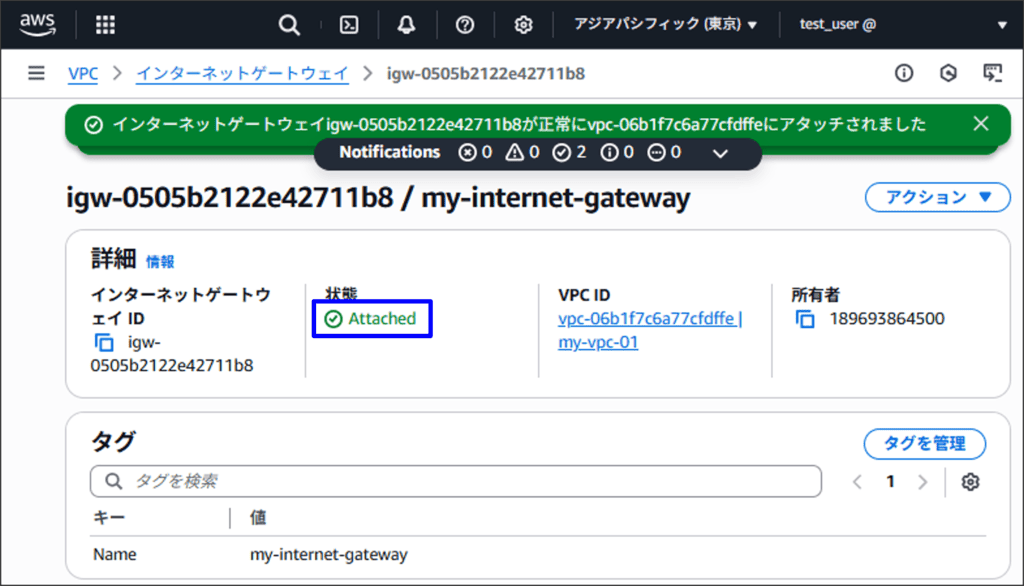Screen dimensions: 1024x586
Task: Open the 情報 info link next to 詳細
Action: point(160,262)
